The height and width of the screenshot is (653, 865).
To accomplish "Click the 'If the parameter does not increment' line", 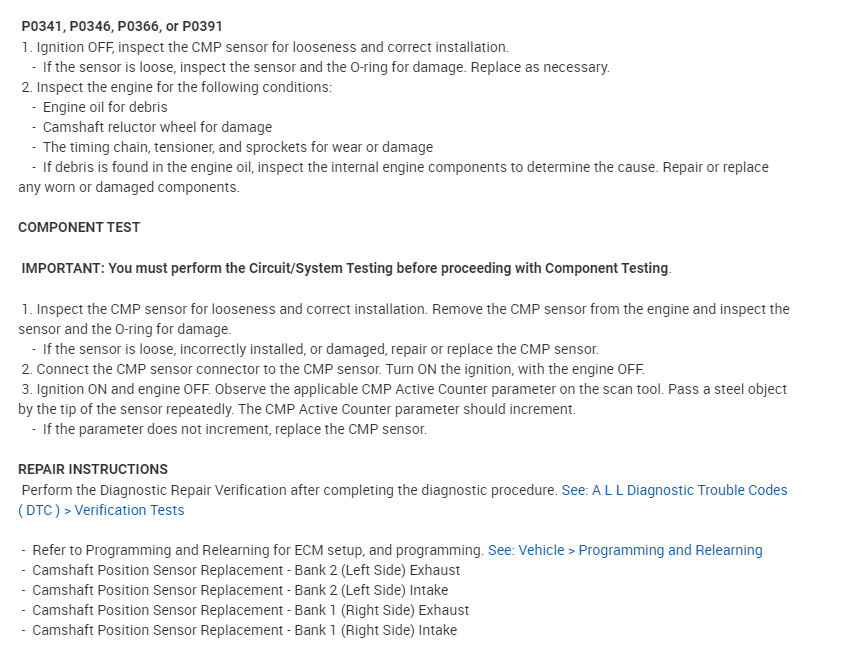I will tap(234, 429).
